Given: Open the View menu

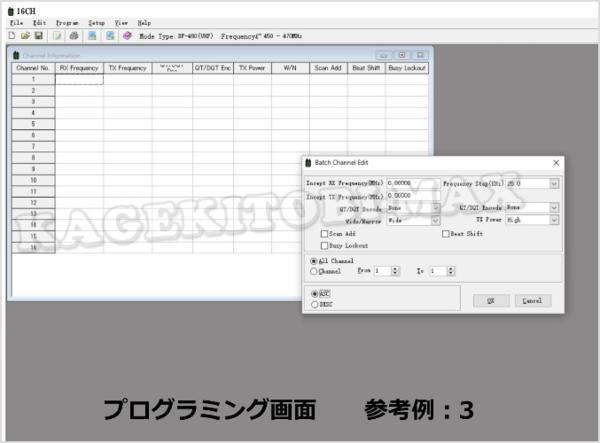Looking at the screenshot, I should 121,23.
